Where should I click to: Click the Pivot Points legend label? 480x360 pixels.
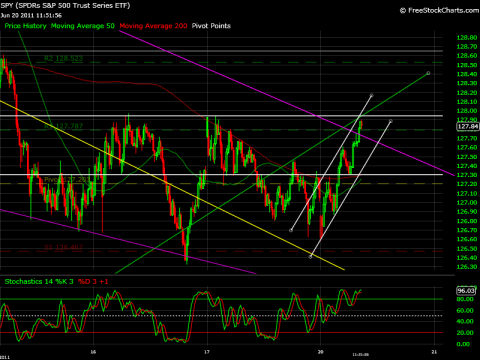pos(211,26)
